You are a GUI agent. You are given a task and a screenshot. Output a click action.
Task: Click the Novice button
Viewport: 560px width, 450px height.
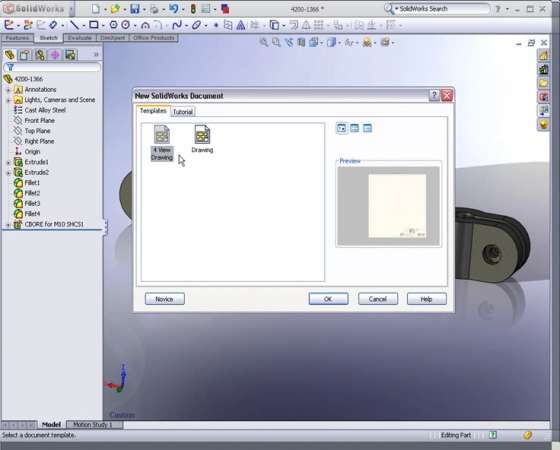[165, 299]
